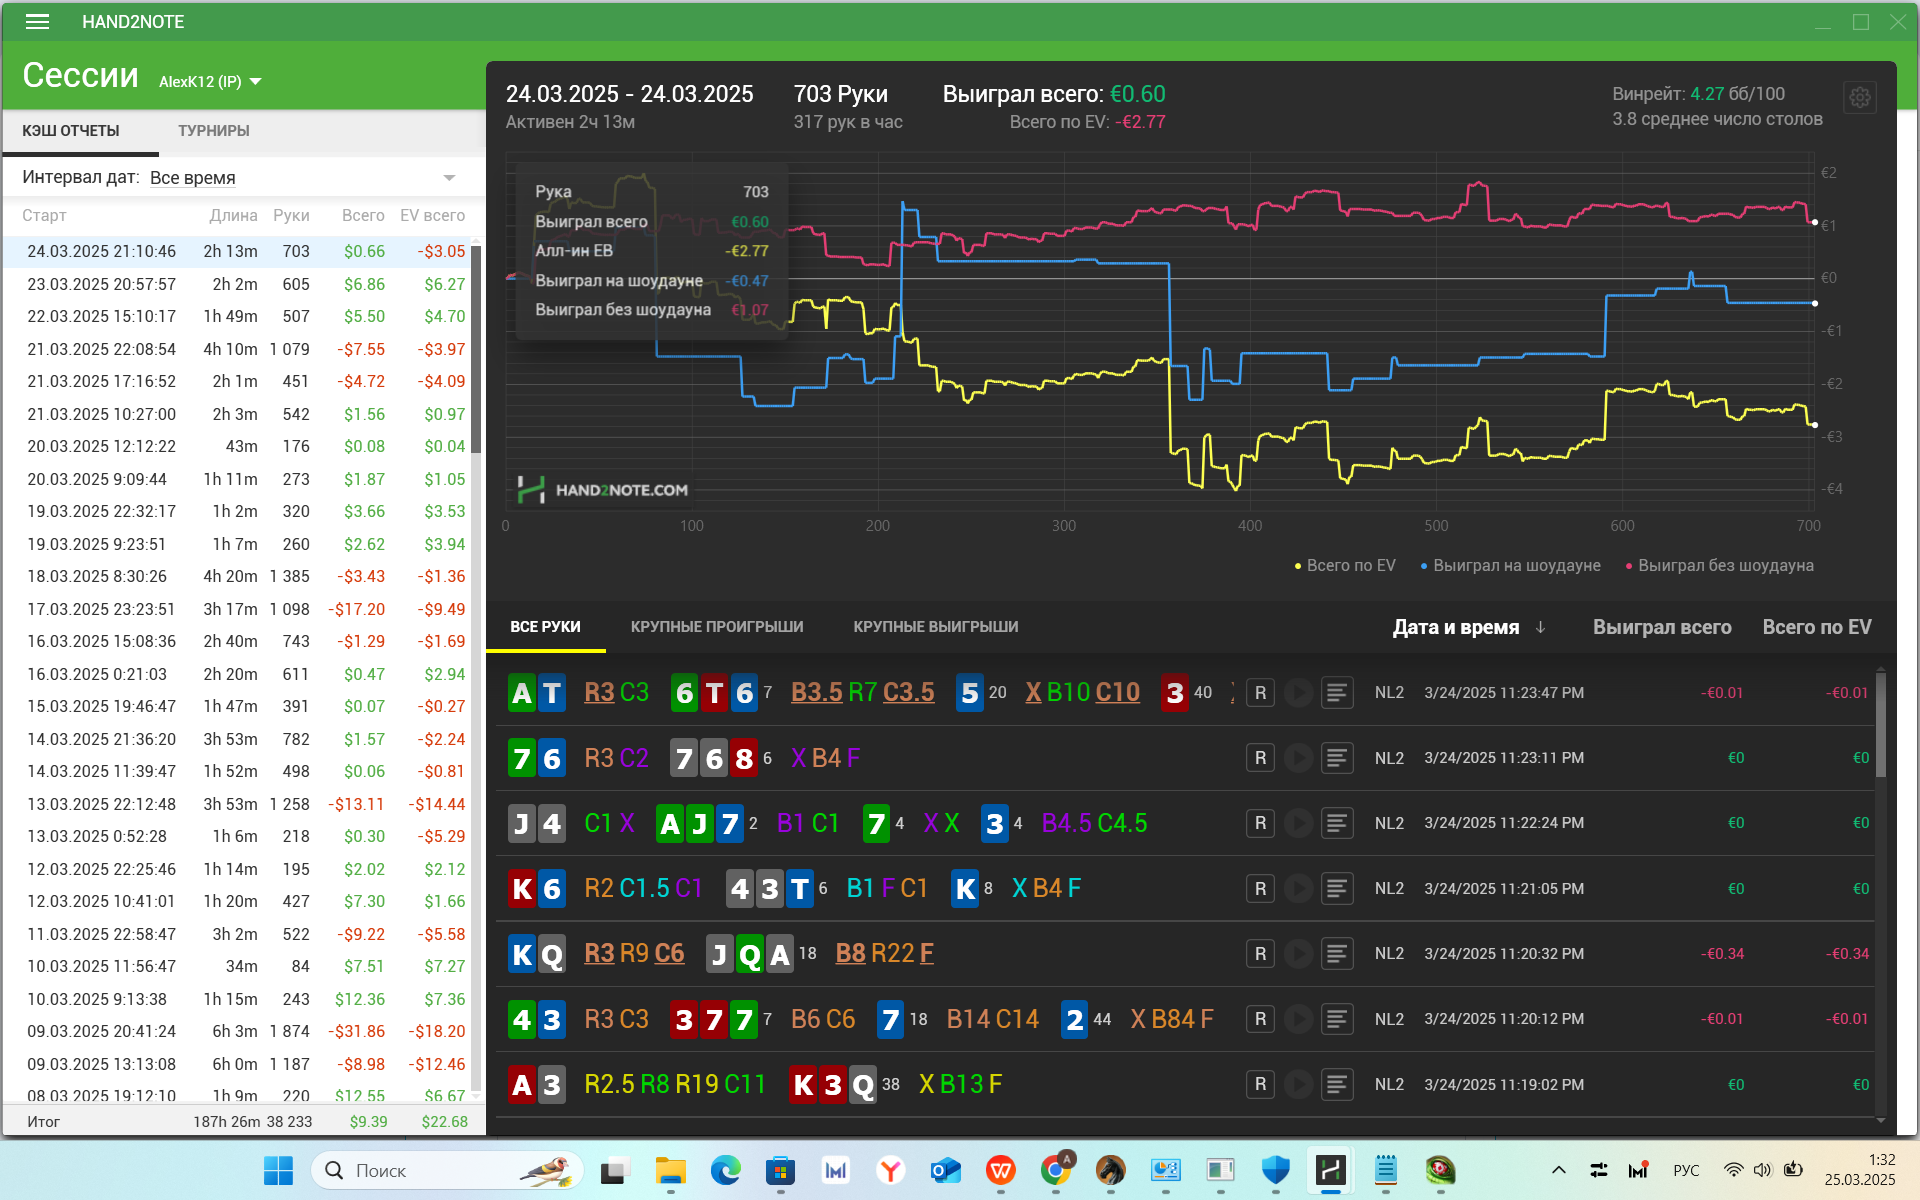Click the hands list scroll down arrow

click(x=1881, y=1120)
